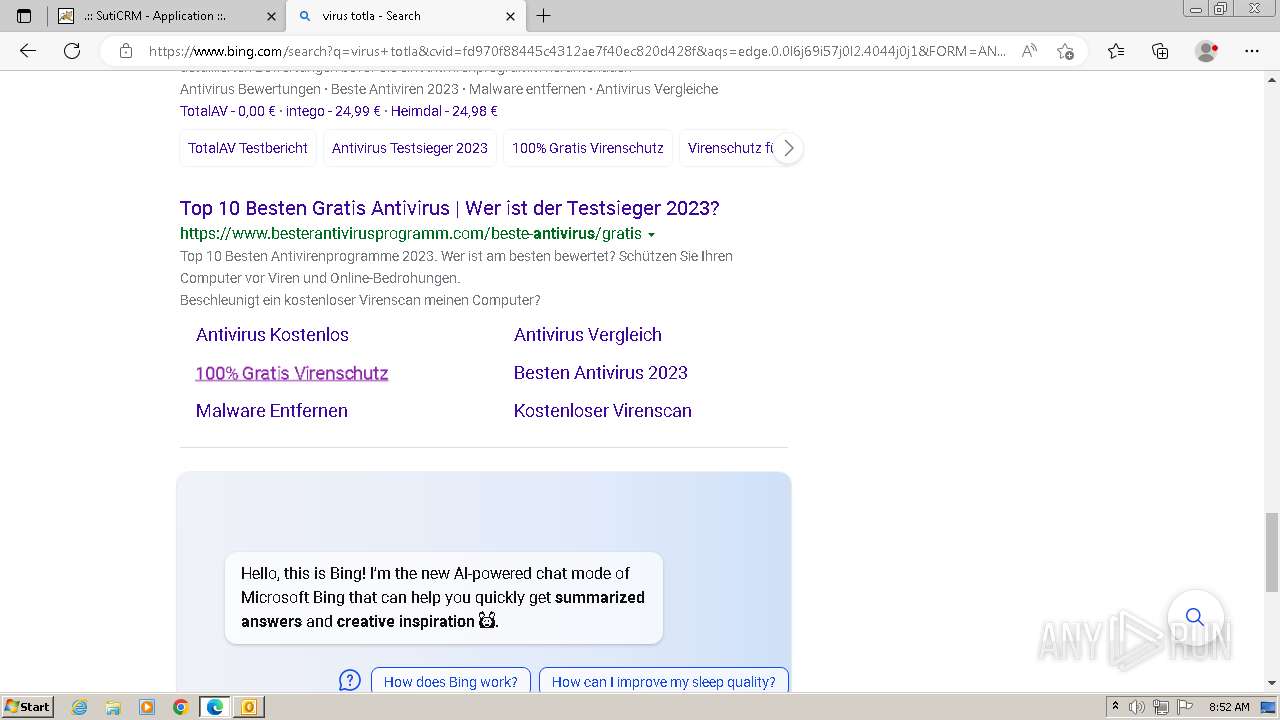Show more related chips with arrow

click(788, 148)
